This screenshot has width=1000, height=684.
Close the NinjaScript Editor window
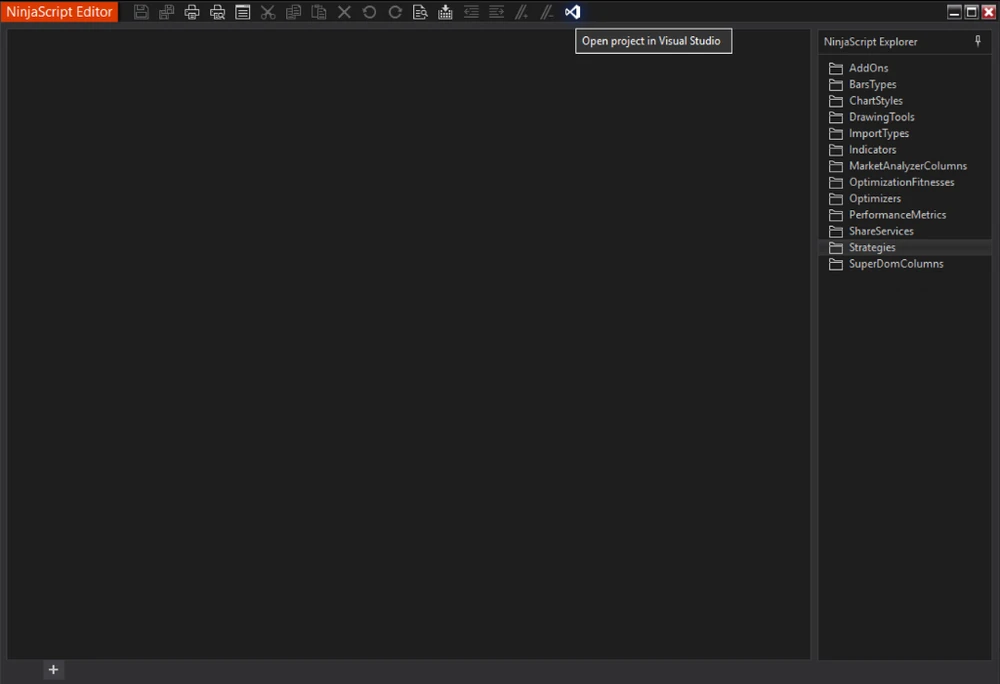(989, 12)
